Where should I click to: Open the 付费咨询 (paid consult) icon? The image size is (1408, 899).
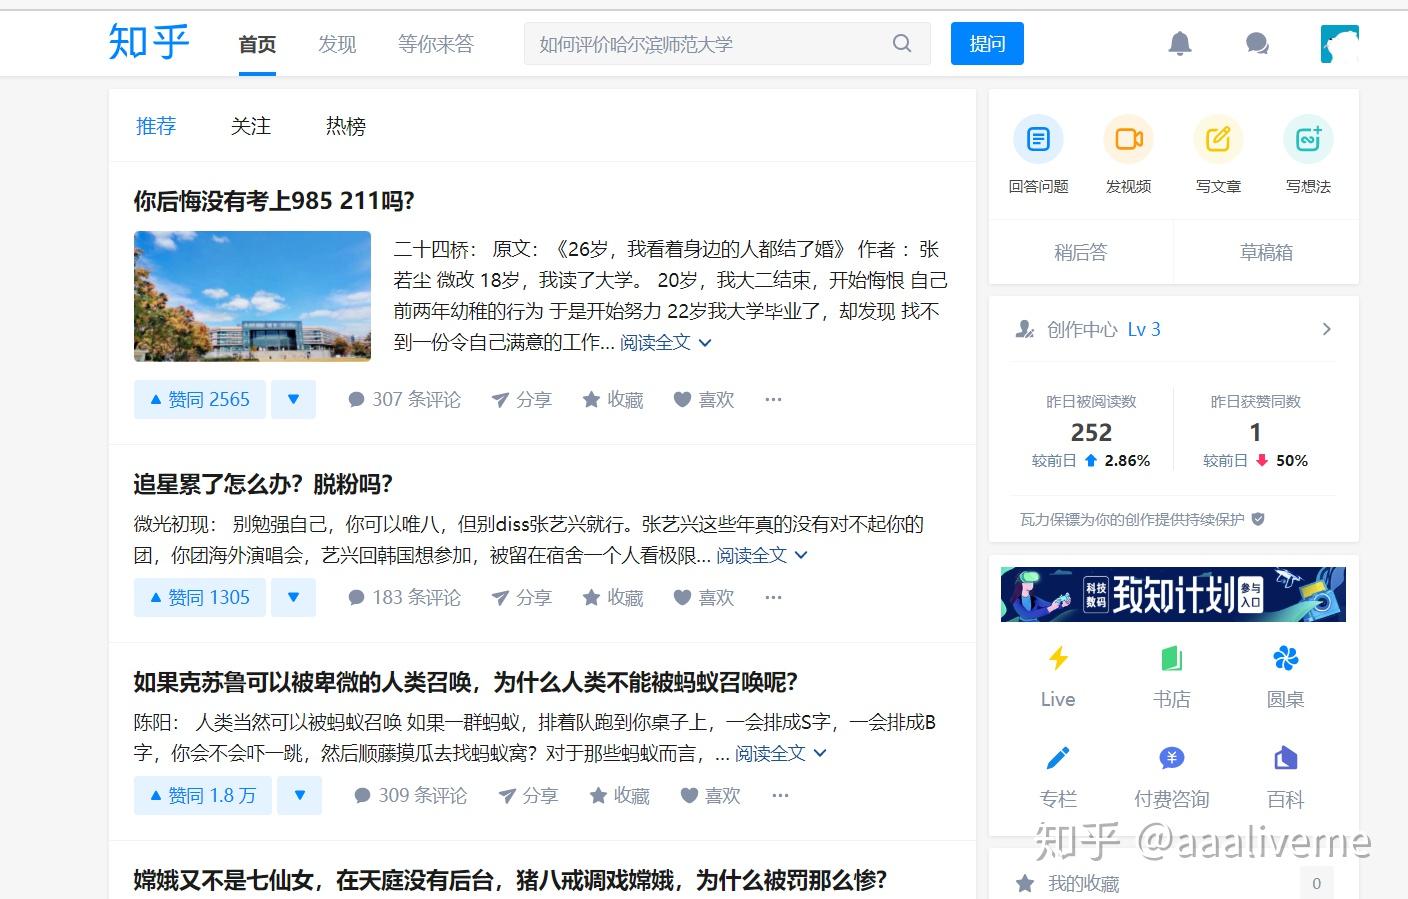coord(1171,758)
